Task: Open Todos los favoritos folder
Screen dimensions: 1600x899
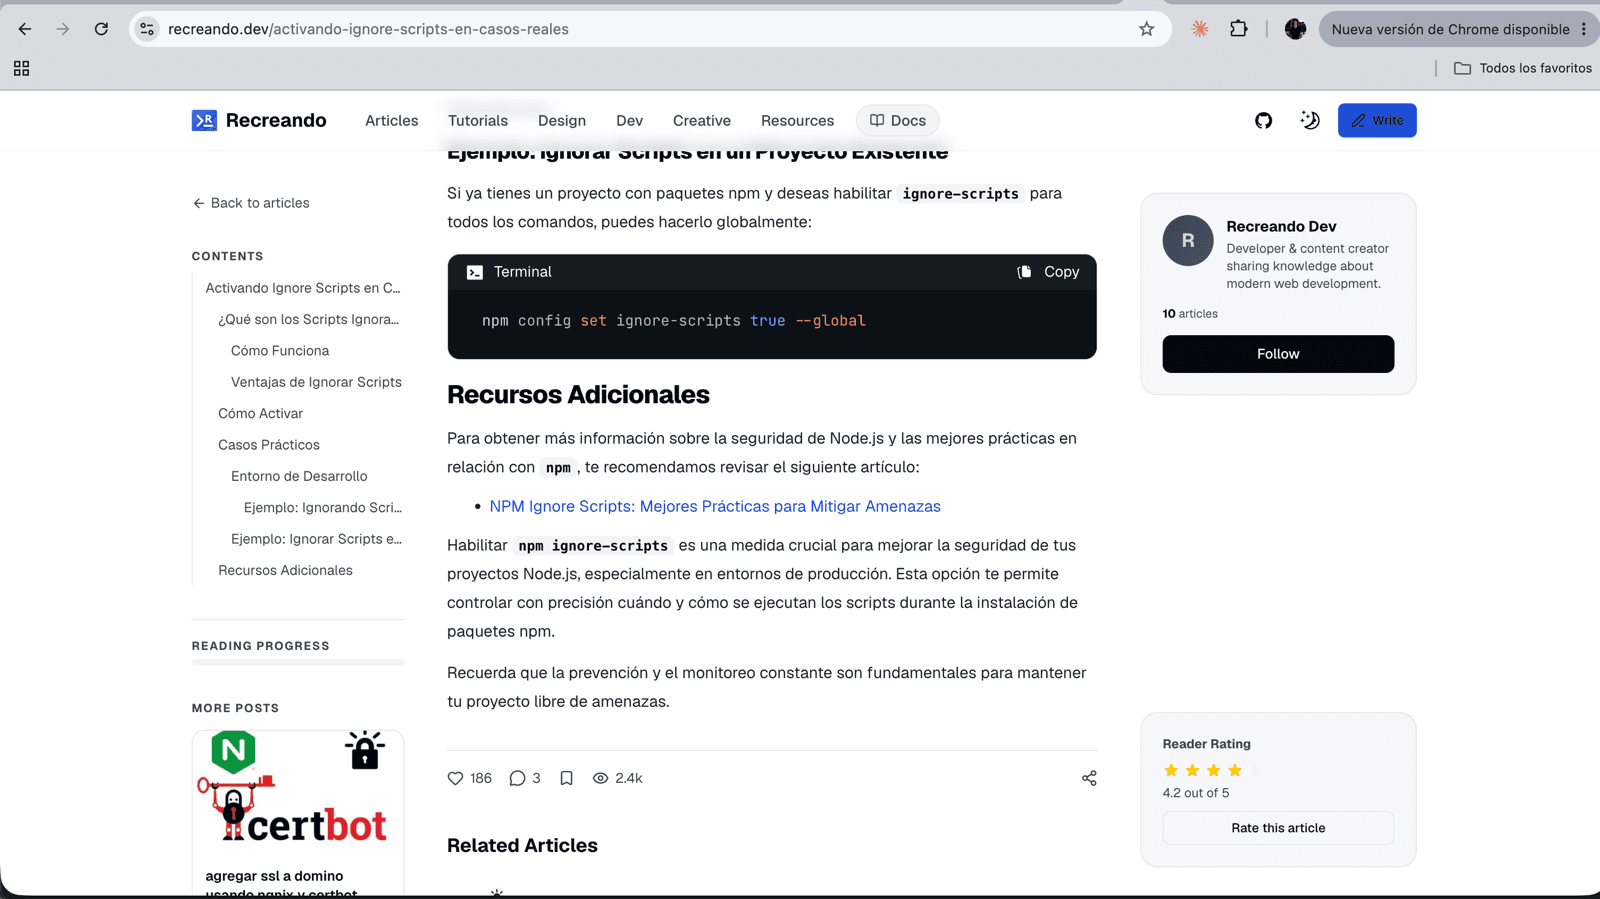Action: (x=1522, y=68)
